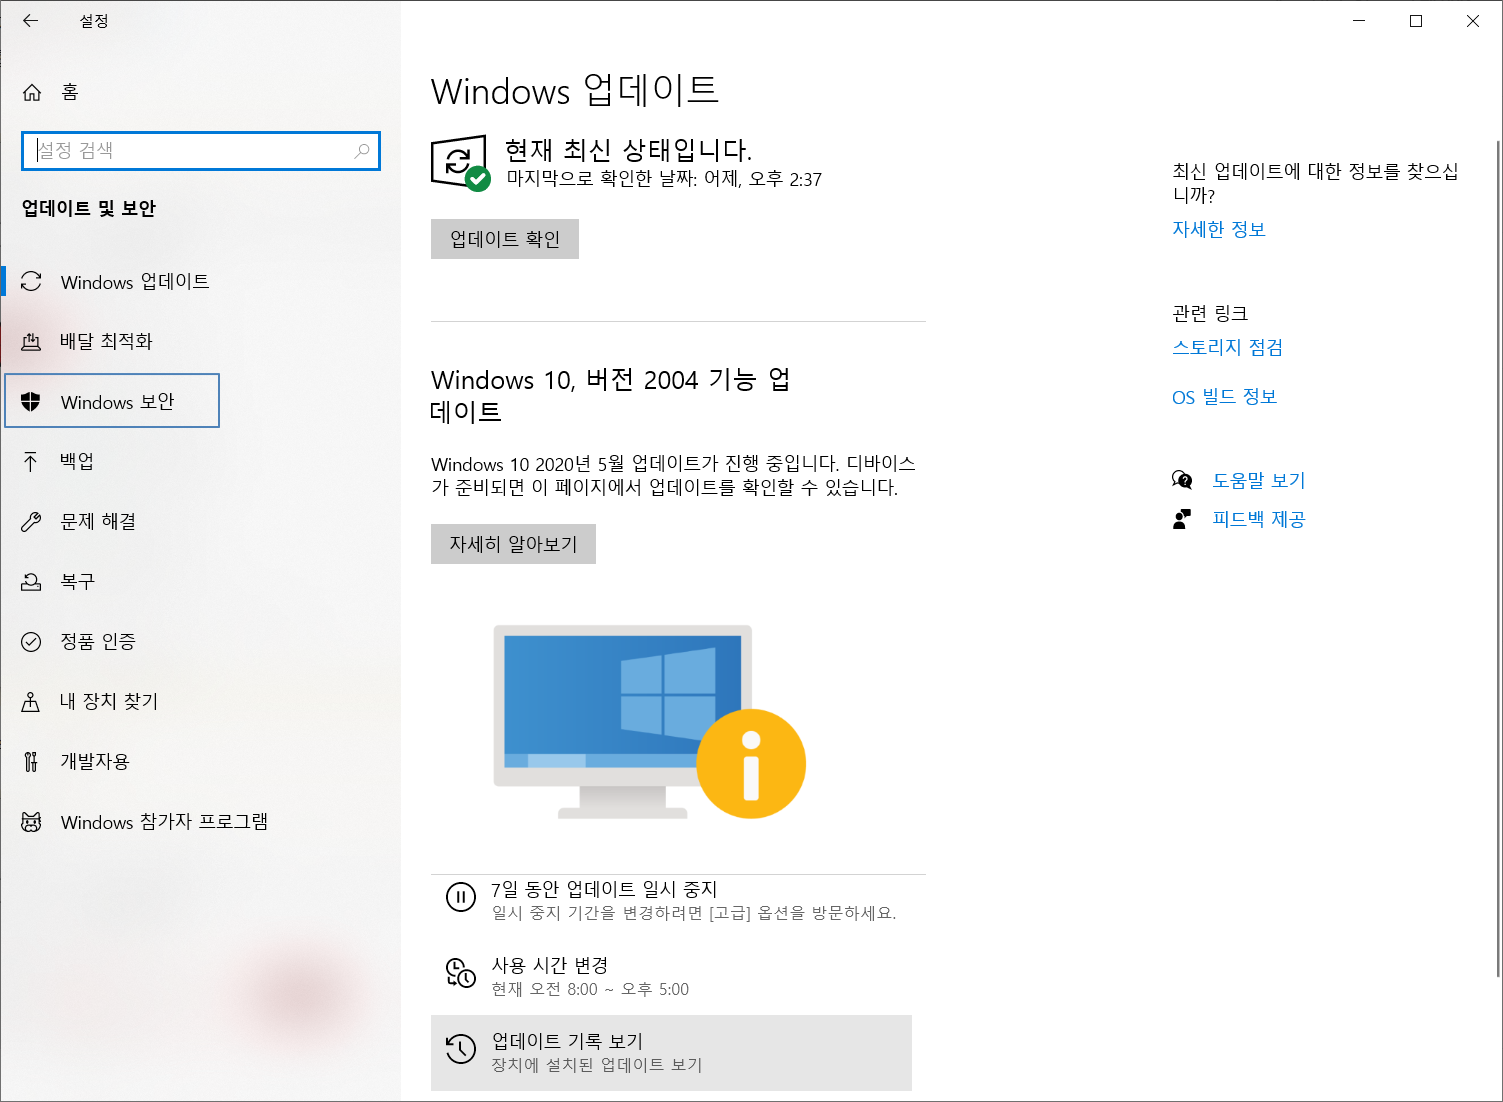1503x1102 pixels.
Task: Open the 홈 home icon
Action: (32, 92)
